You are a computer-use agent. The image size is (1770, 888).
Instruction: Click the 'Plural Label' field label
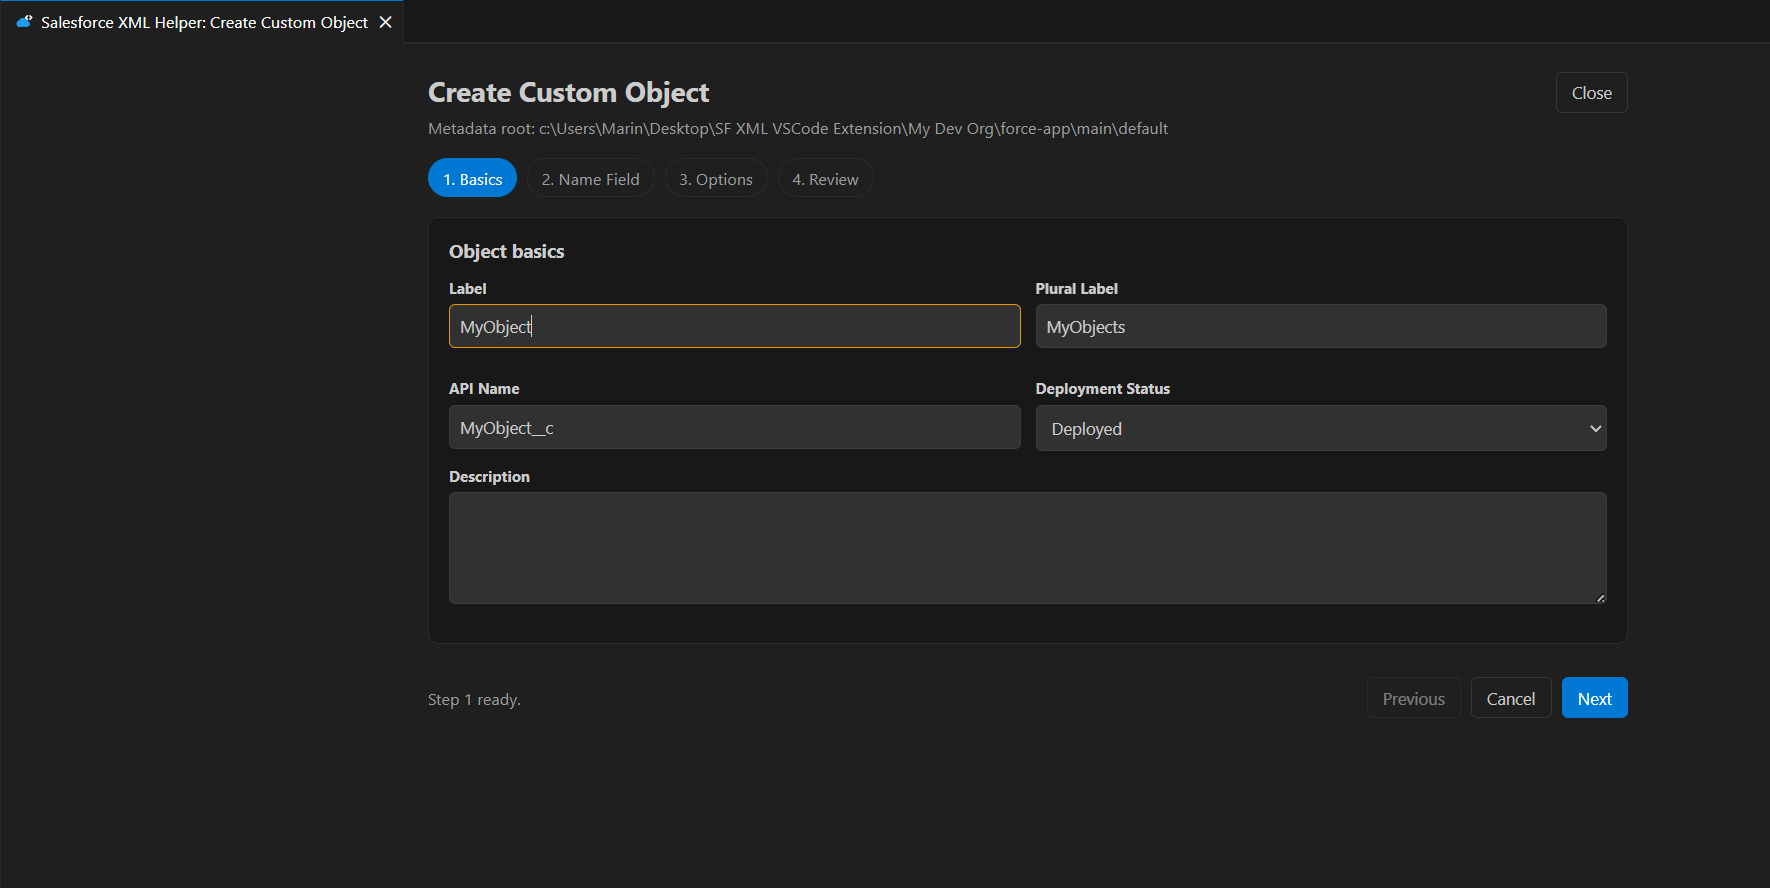(1076, 288)
